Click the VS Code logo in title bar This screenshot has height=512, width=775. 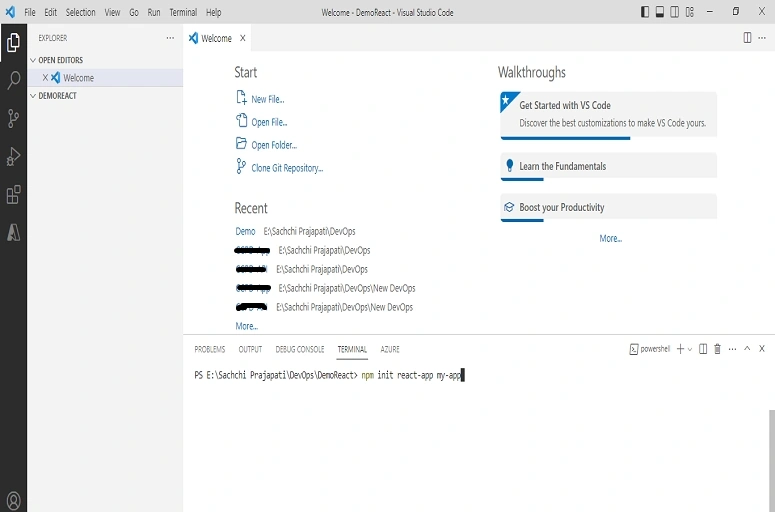10,12
